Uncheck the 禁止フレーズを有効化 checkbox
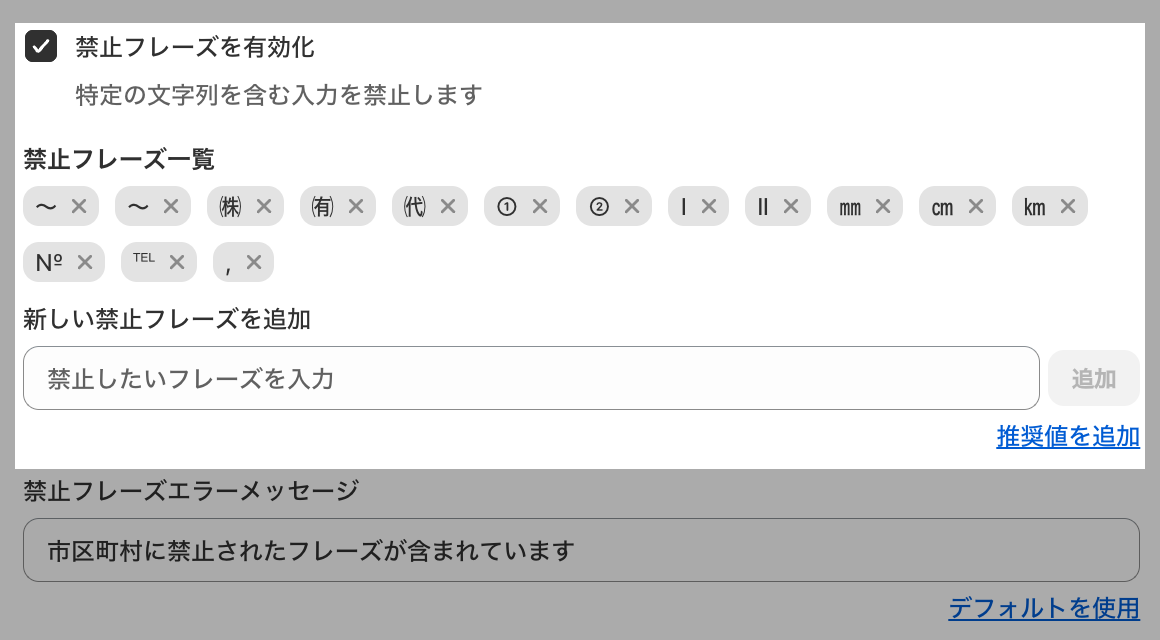This screenshot has width=1160, height=640. 41,47
